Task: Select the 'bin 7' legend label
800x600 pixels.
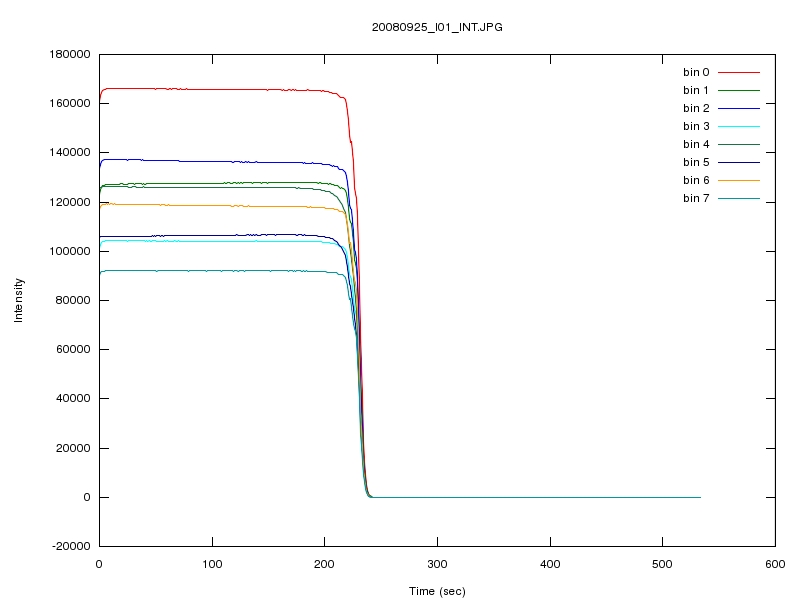Action: (x=696, y=198)
